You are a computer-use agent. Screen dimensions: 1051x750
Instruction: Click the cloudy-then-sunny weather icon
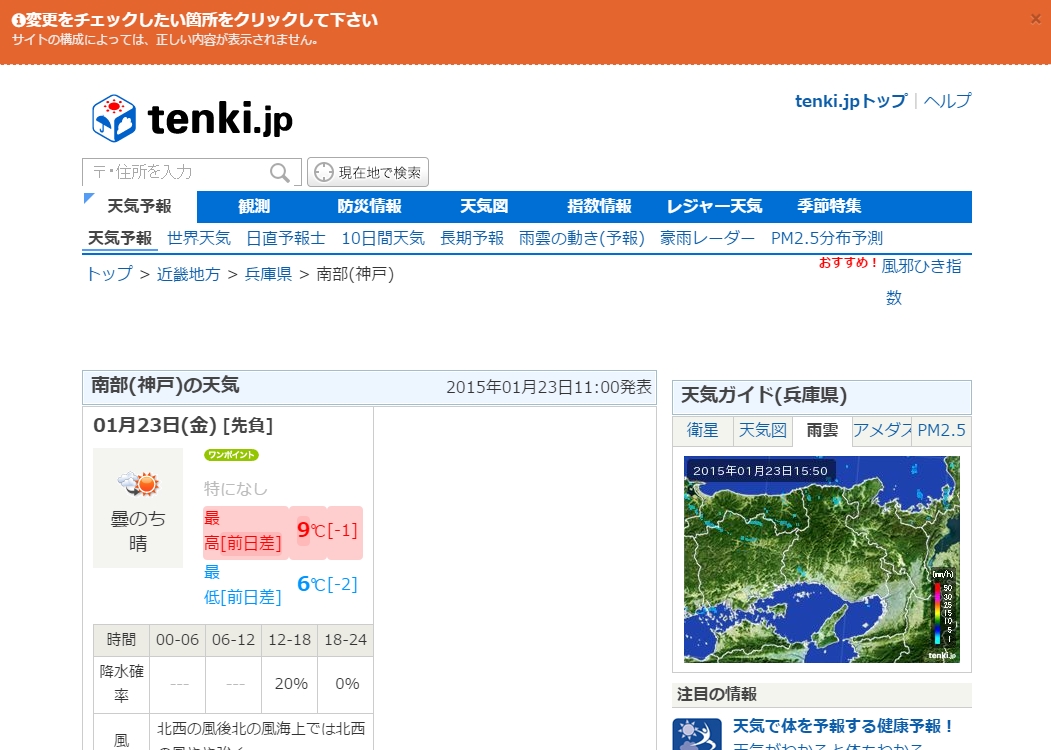pos(138,483)
